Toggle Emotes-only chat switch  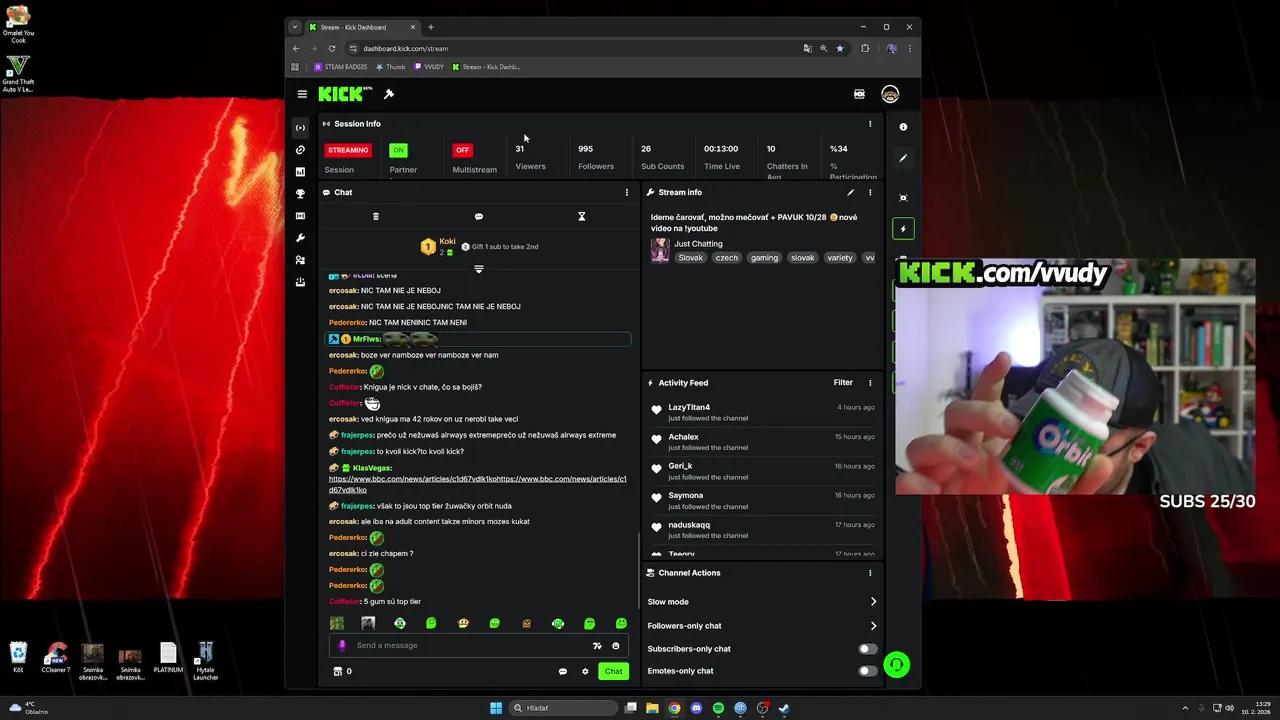pos(868,671)
